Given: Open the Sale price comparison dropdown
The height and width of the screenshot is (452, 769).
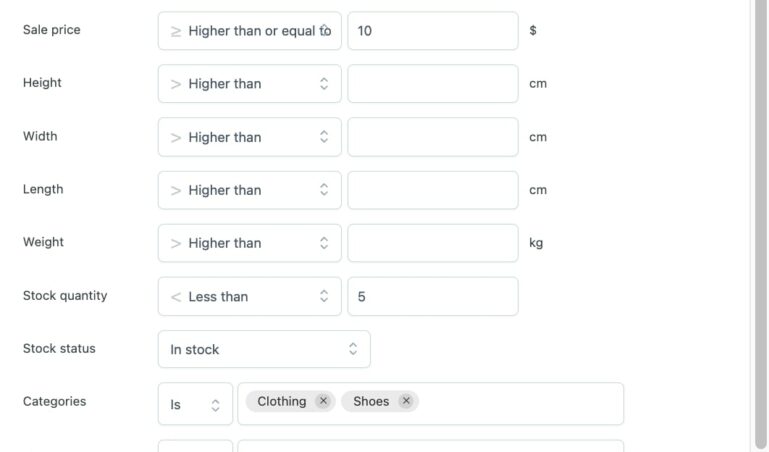Looking at the screenshot, I should (x=249, y=31).
